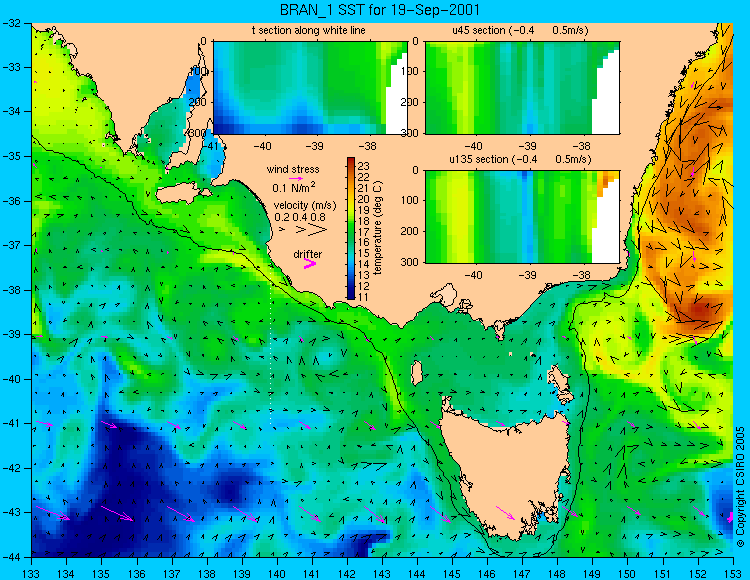Click the magenta wind stress arrow in legend
This screenshot has width=750, height=580.
pyautogui.click(x=296, y=178)
